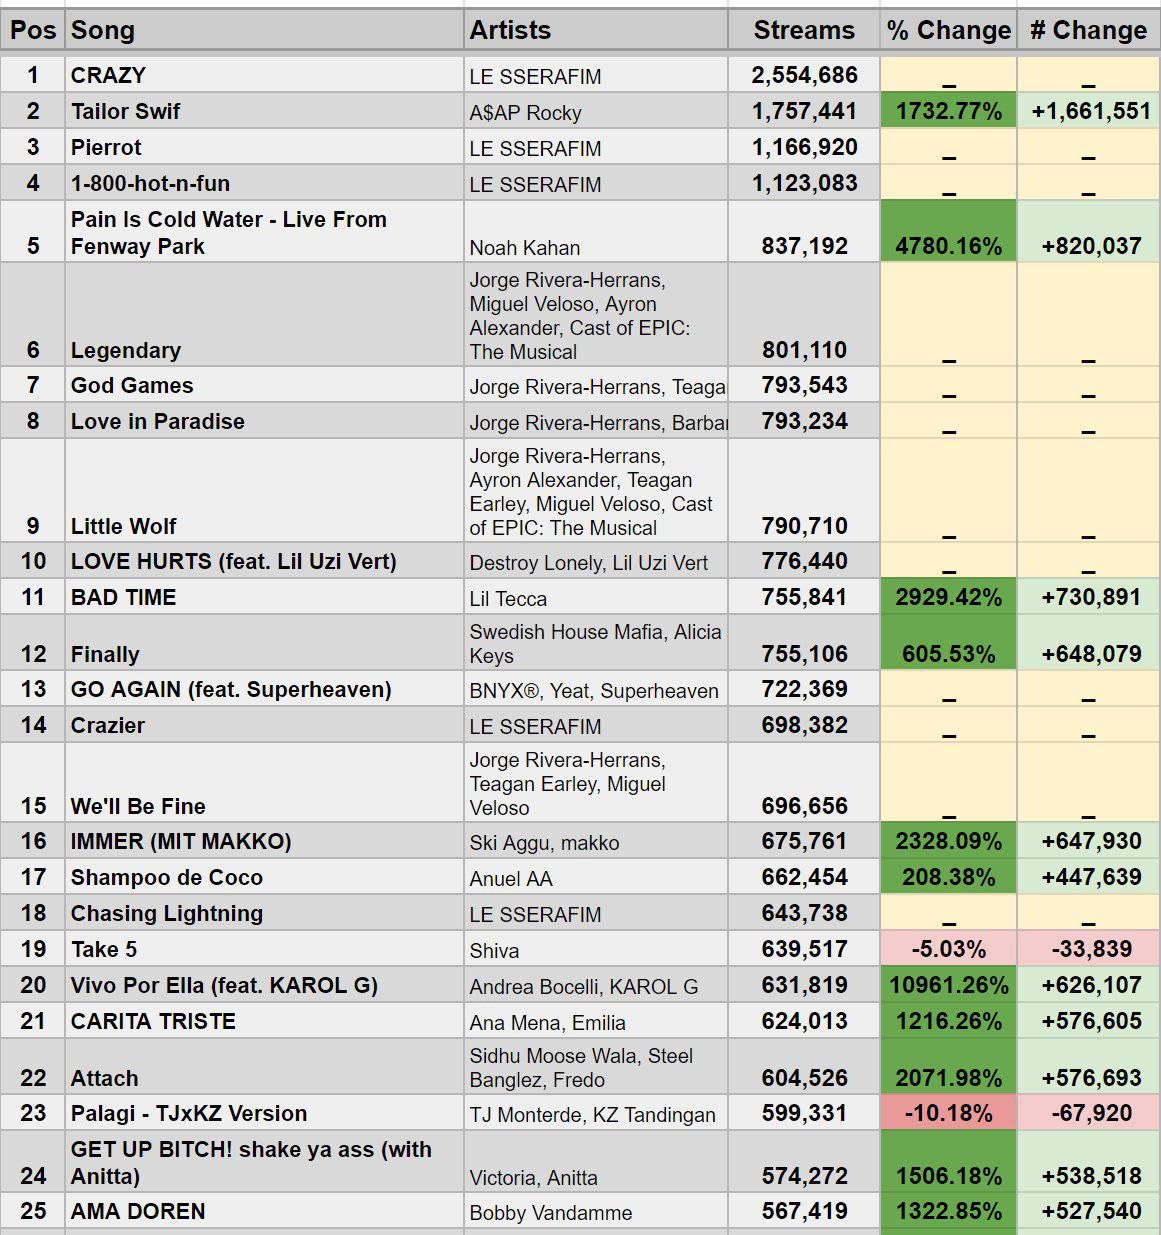Select the Finally song cell
The image size is (1161, 1235).
pyautogui.click(x=264, y=642)
